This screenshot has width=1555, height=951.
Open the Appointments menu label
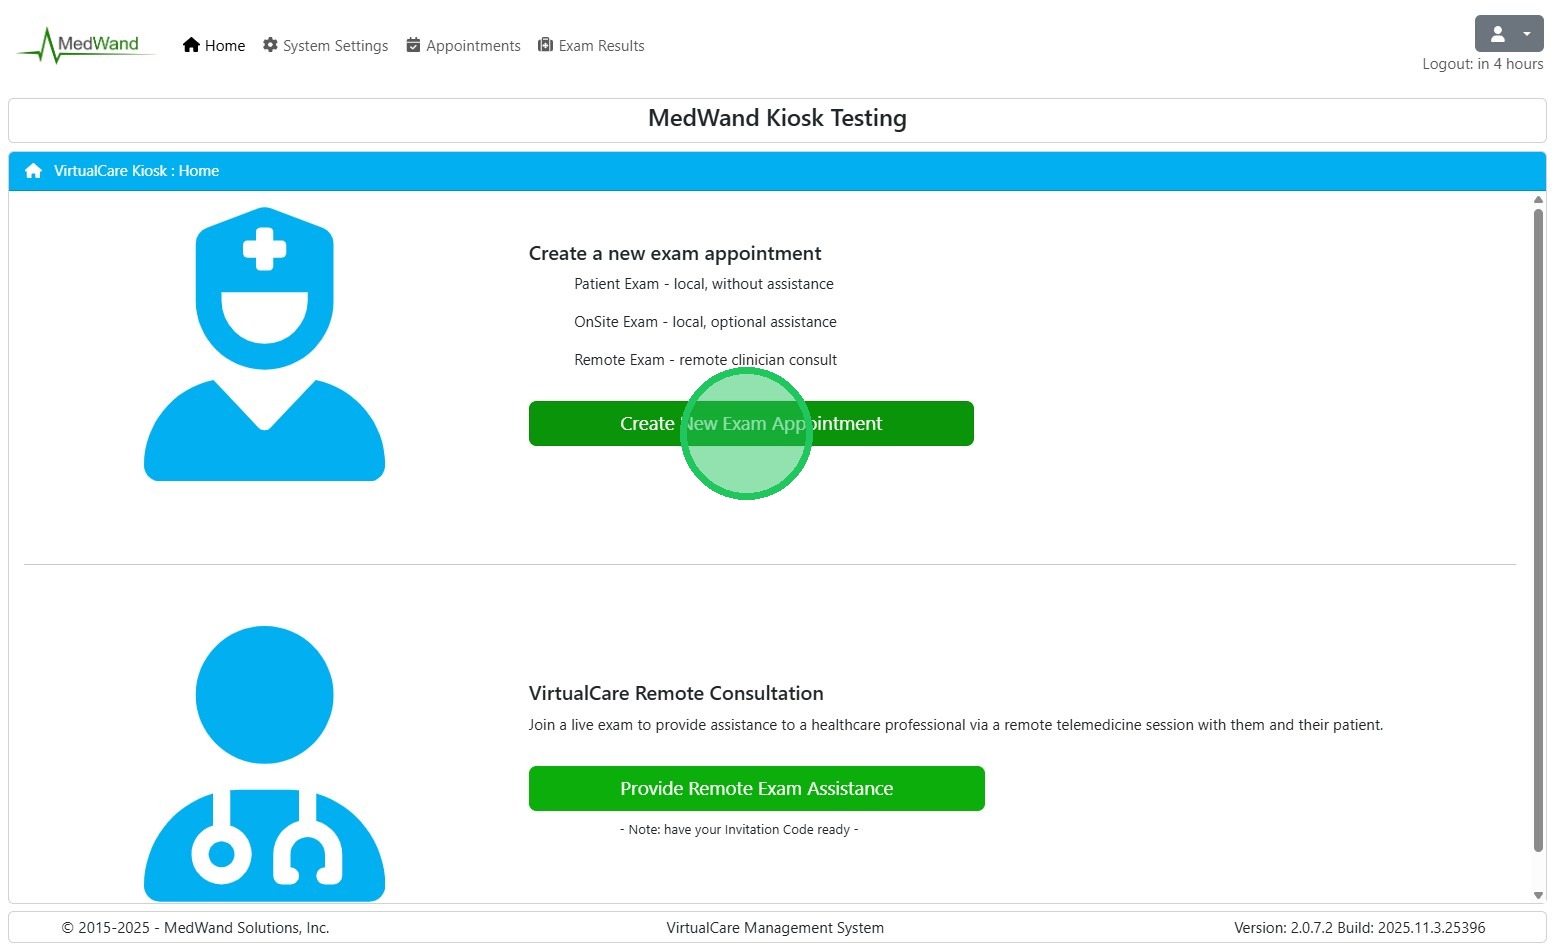pos(473,46)
